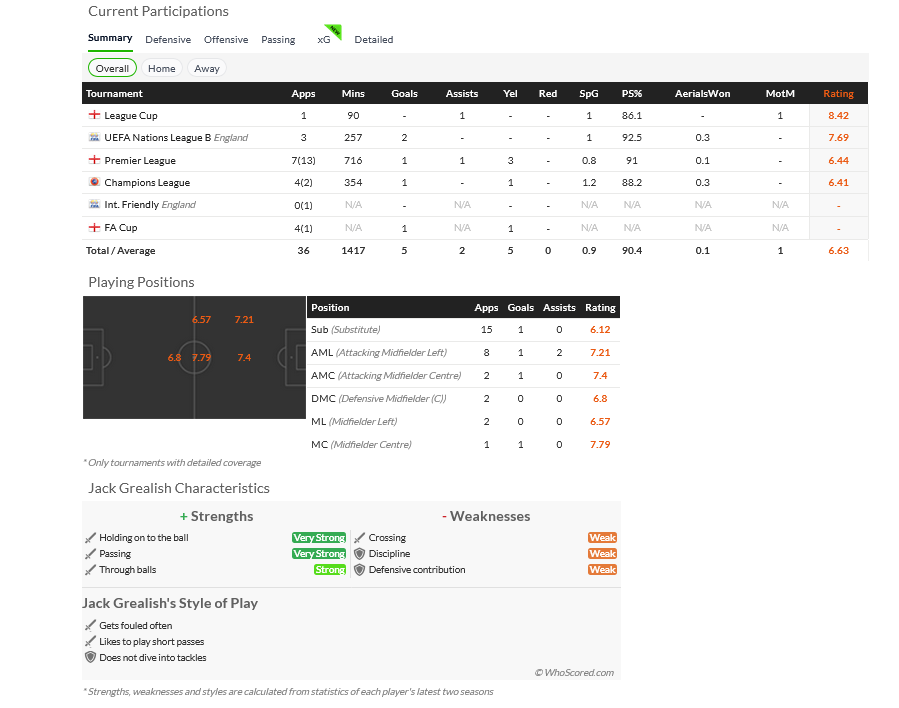This screenshot has width=899, height=708.
Task: Click the 8.42 League Cup rating
Action: click(838, 115)
